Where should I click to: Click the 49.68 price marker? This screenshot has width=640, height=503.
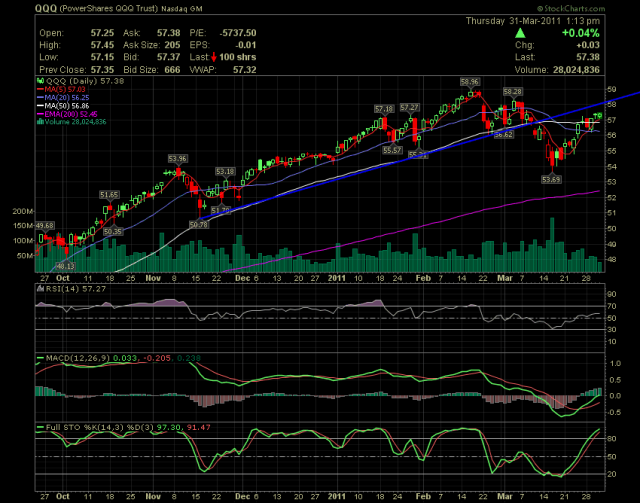(x=44, y=225)
